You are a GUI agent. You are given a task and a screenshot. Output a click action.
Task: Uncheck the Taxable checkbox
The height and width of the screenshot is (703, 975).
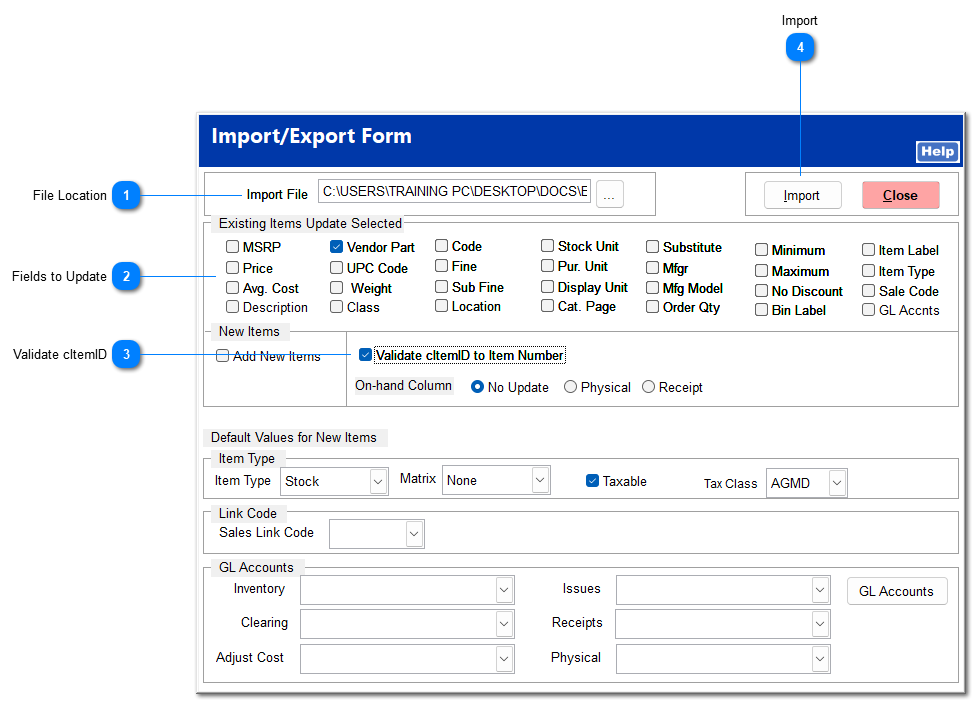(x=593, y=481)
